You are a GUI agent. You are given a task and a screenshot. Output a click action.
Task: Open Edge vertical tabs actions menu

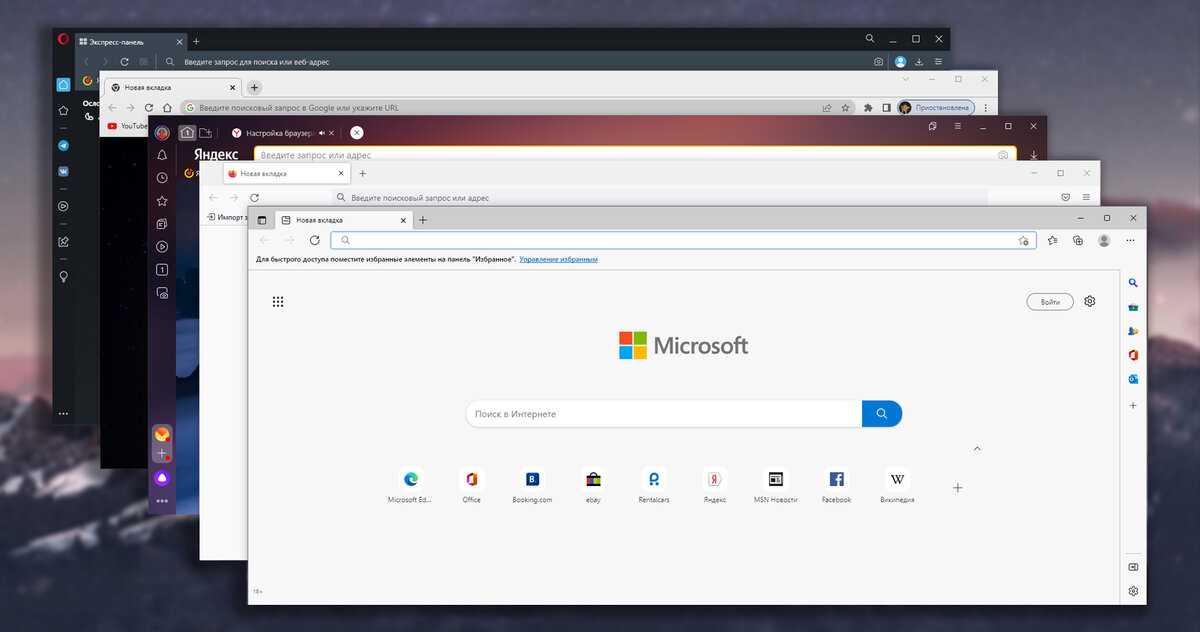point(262,219)
